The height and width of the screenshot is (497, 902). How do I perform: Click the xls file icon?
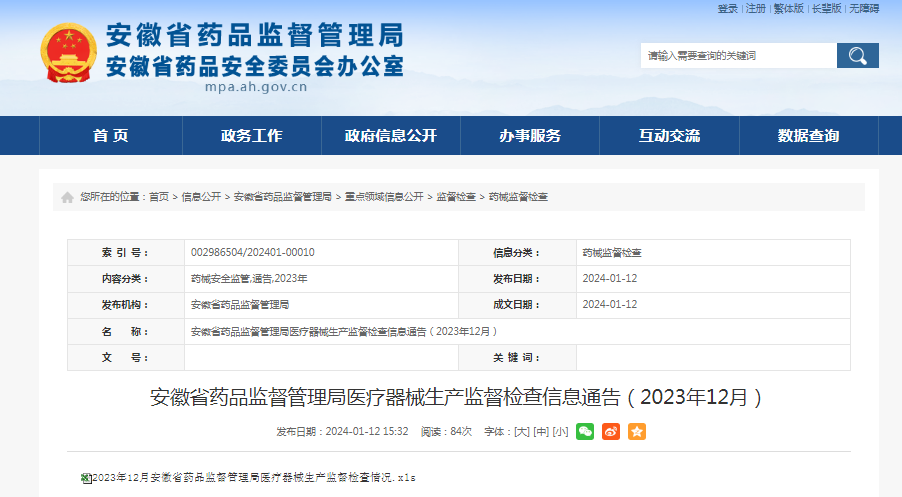tap(86, 478)
